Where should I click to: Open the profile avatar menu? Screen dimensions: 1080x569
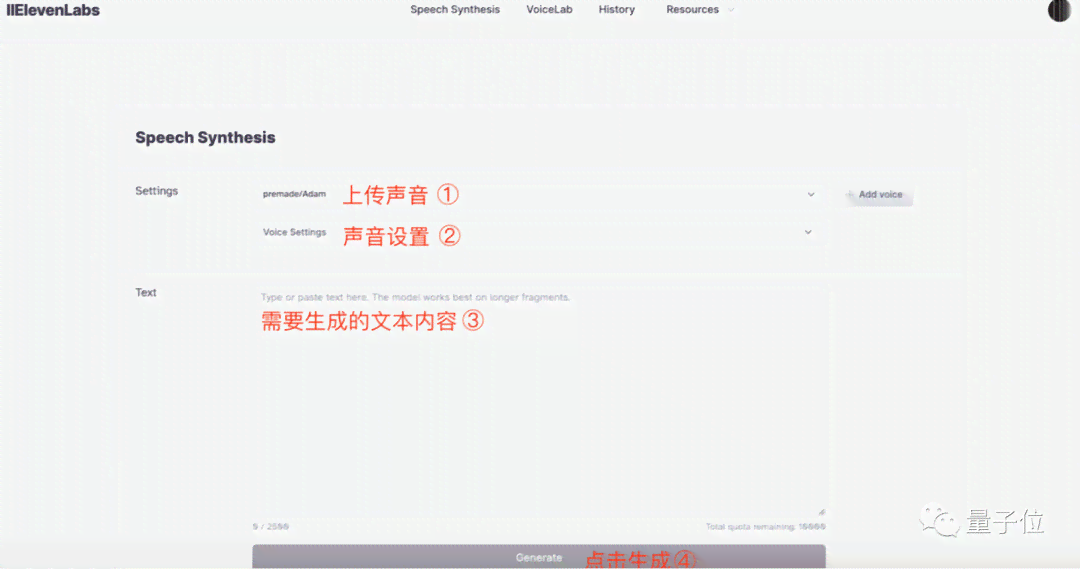1059,10
